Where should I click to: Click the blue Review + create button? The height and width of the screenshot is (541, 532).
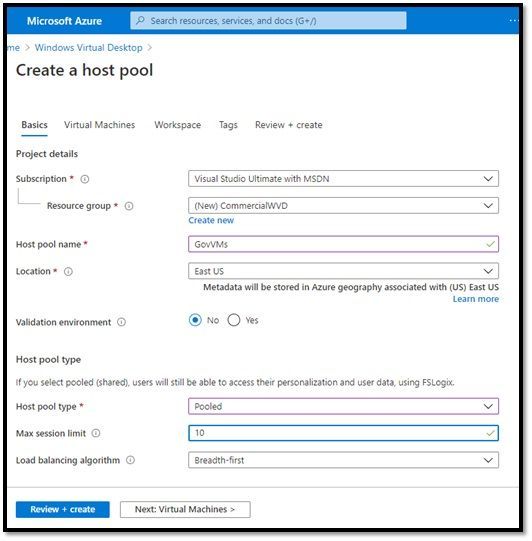[x=62, y=509]
